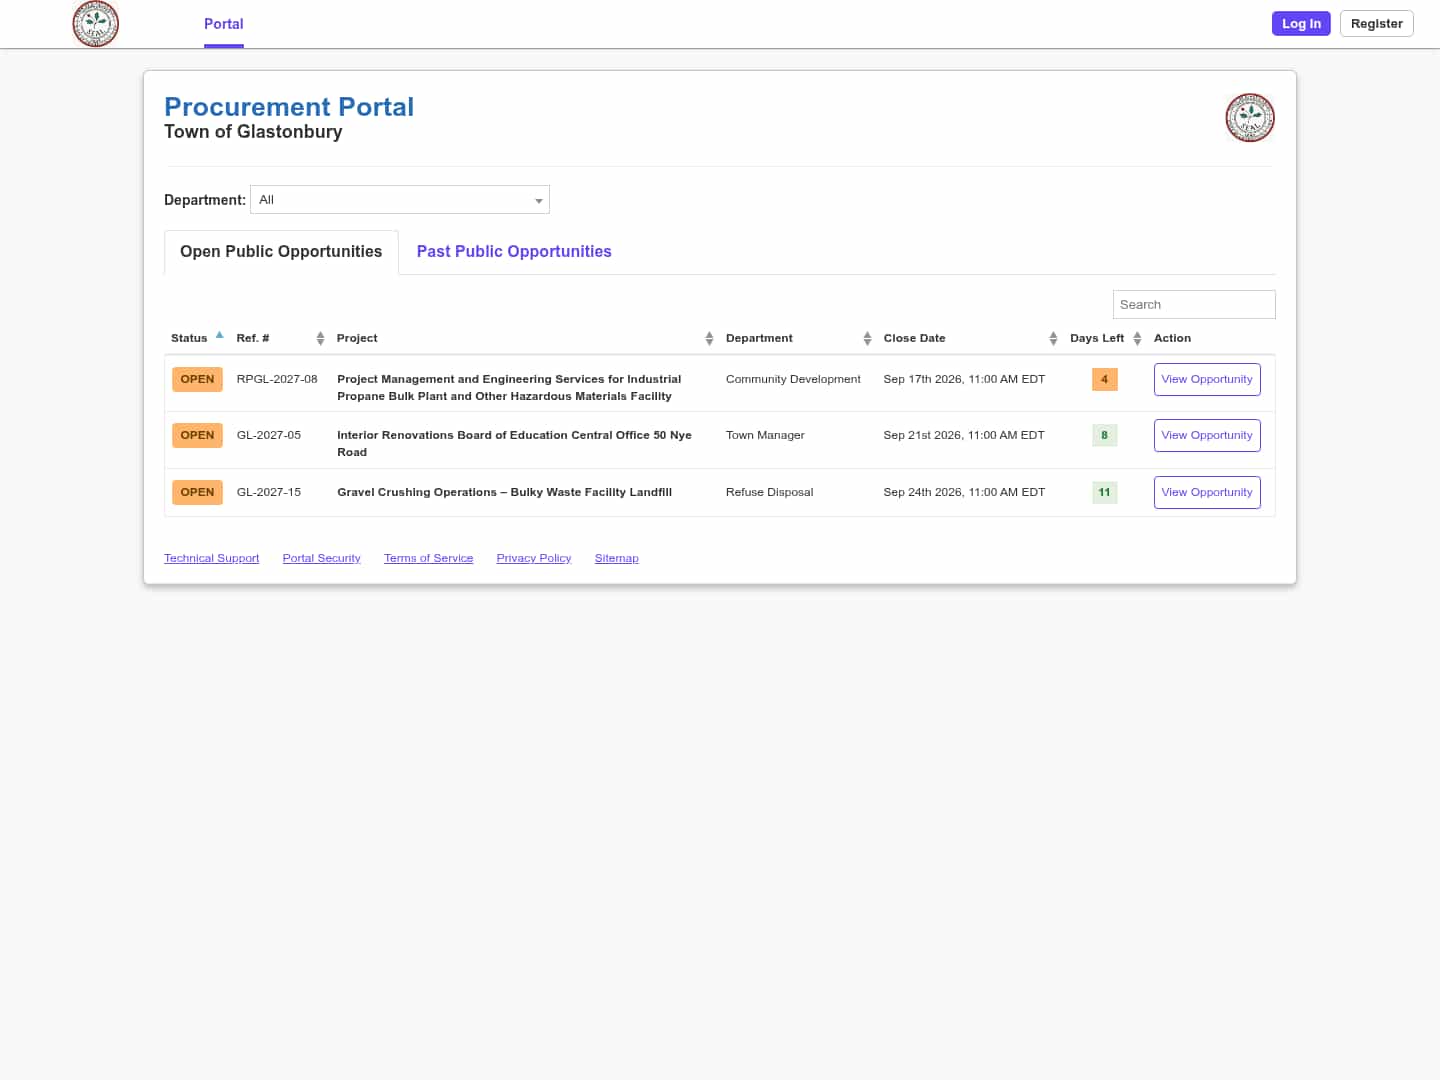Click project title about Industrial Propane Bulk Plant
Screen dimensions: 1440x1080
(509, 388)
